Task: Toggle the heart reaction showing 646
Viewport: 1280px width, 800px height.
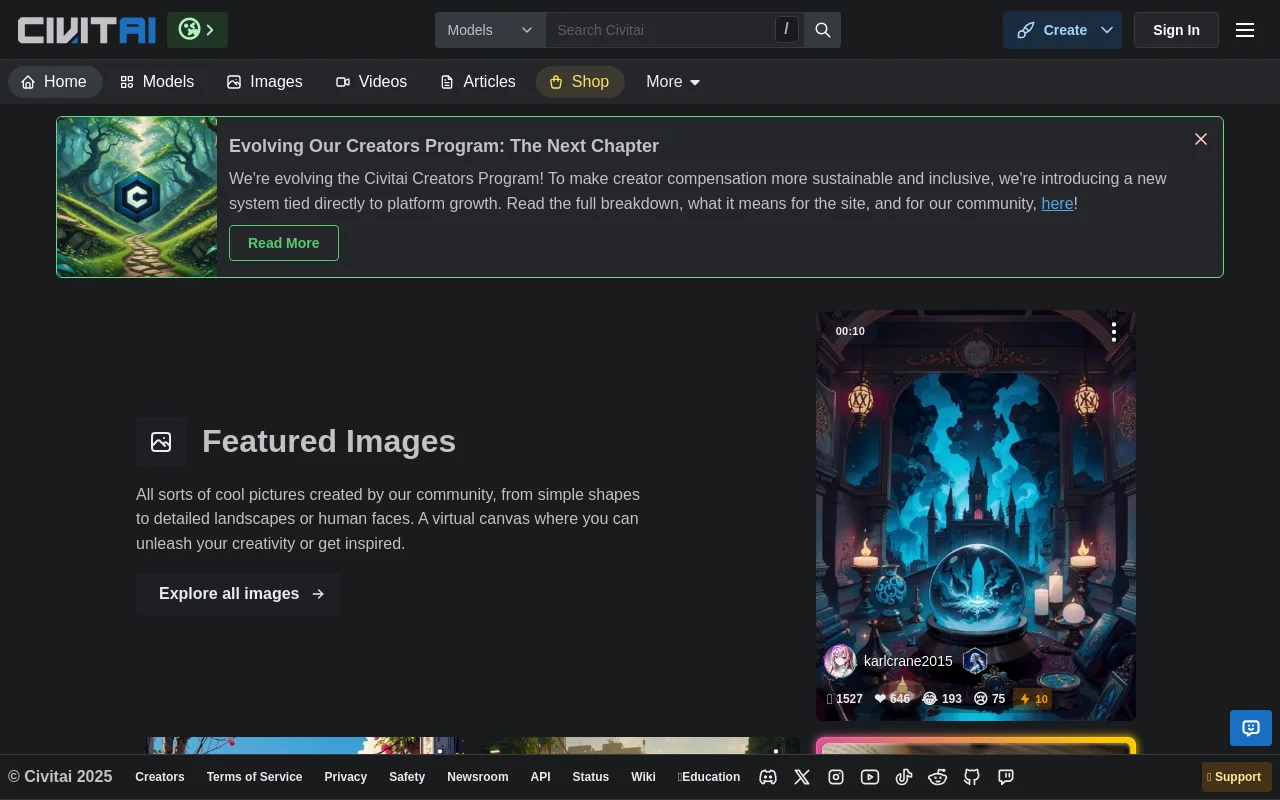Action: click(x=892, y=699)
